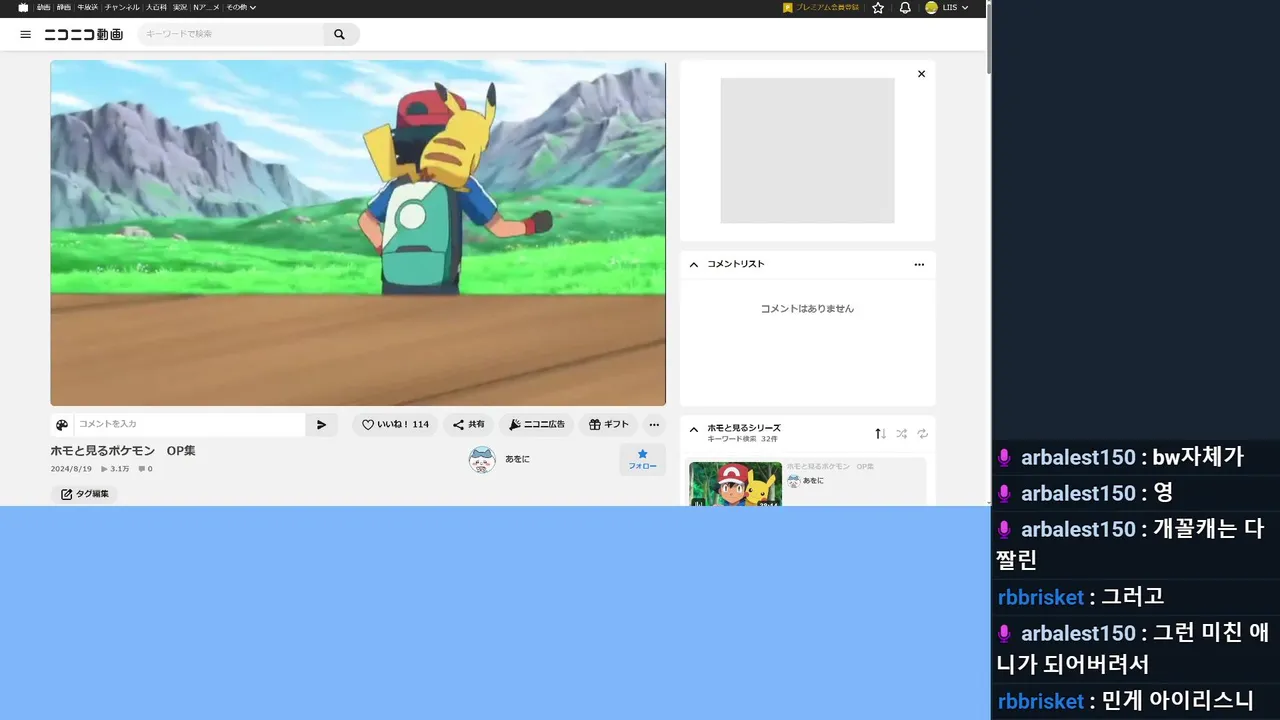Click chat message rbbrisket: 그러고
This screenshot has height=720, width=1280.
tap(1081, 597)
